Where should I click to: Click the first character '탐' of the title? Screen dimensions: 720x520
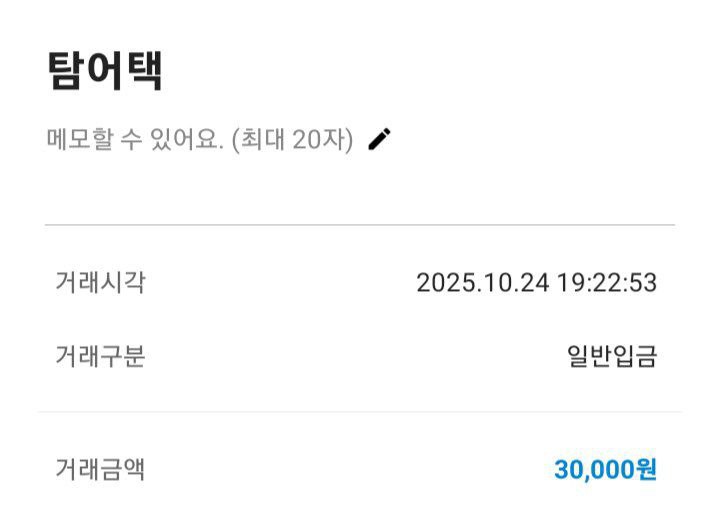pos(66,72)
